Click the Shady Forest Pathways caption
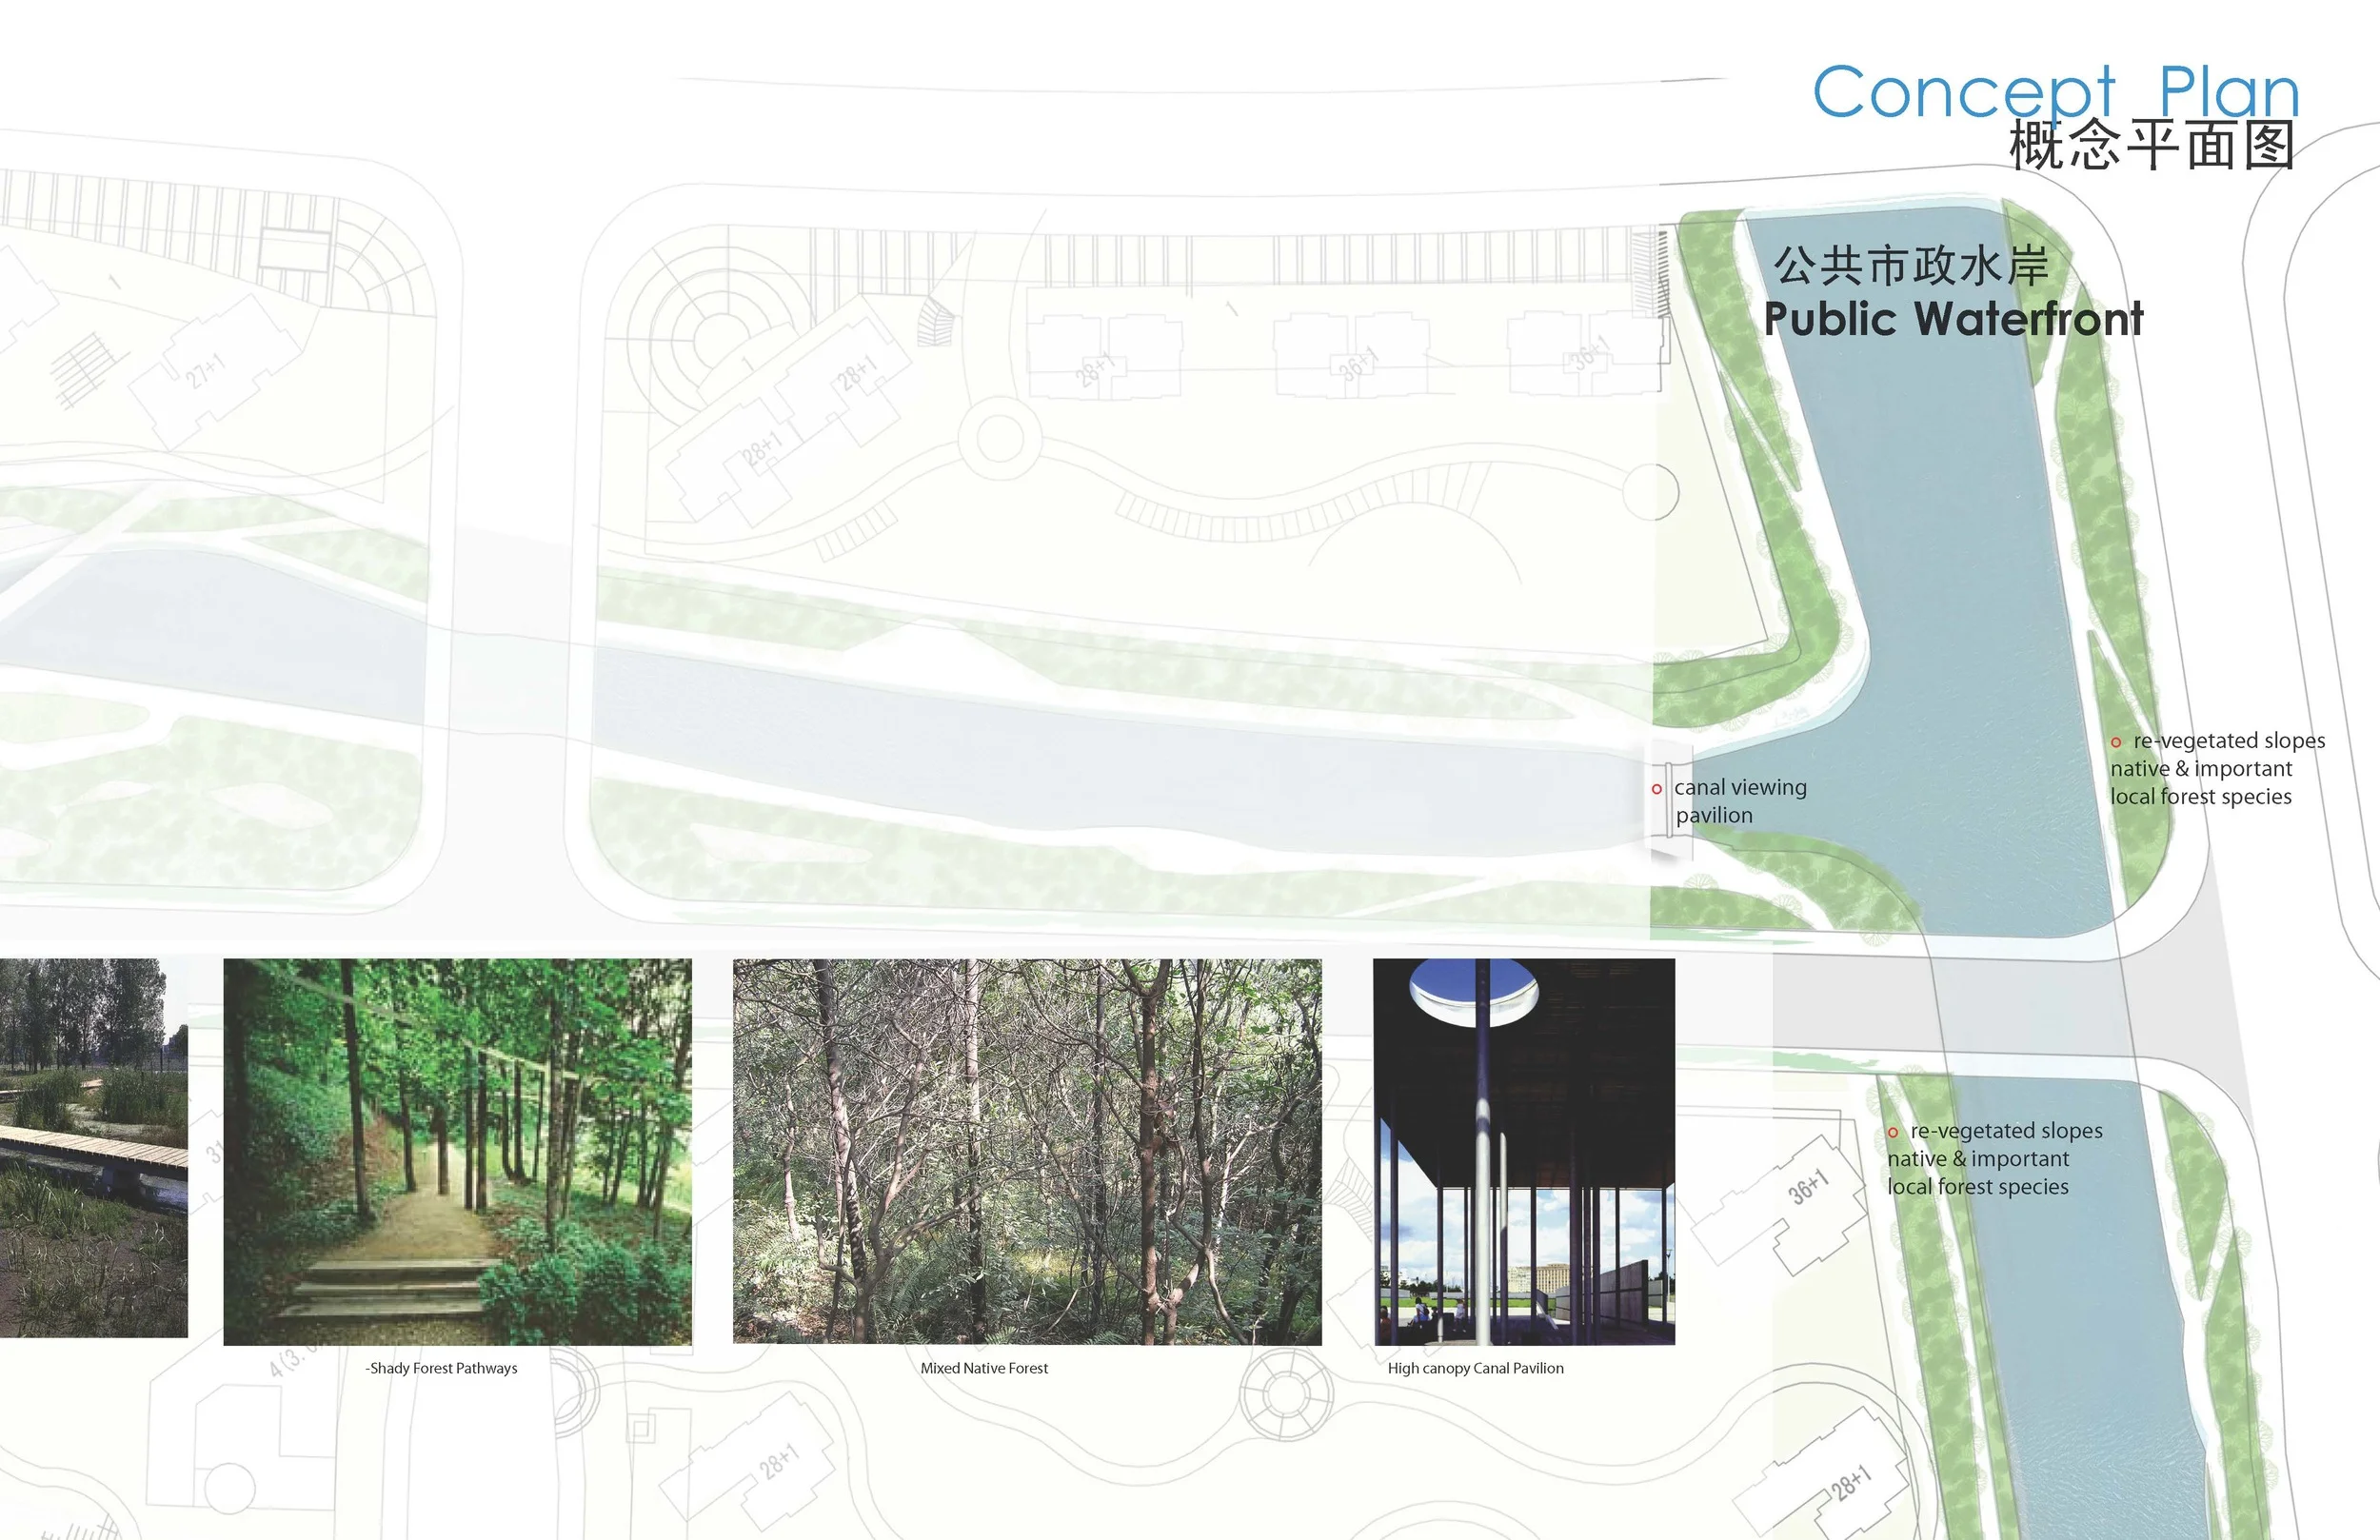This screenshot has width=2380, height=1540. click(441, 1368)
